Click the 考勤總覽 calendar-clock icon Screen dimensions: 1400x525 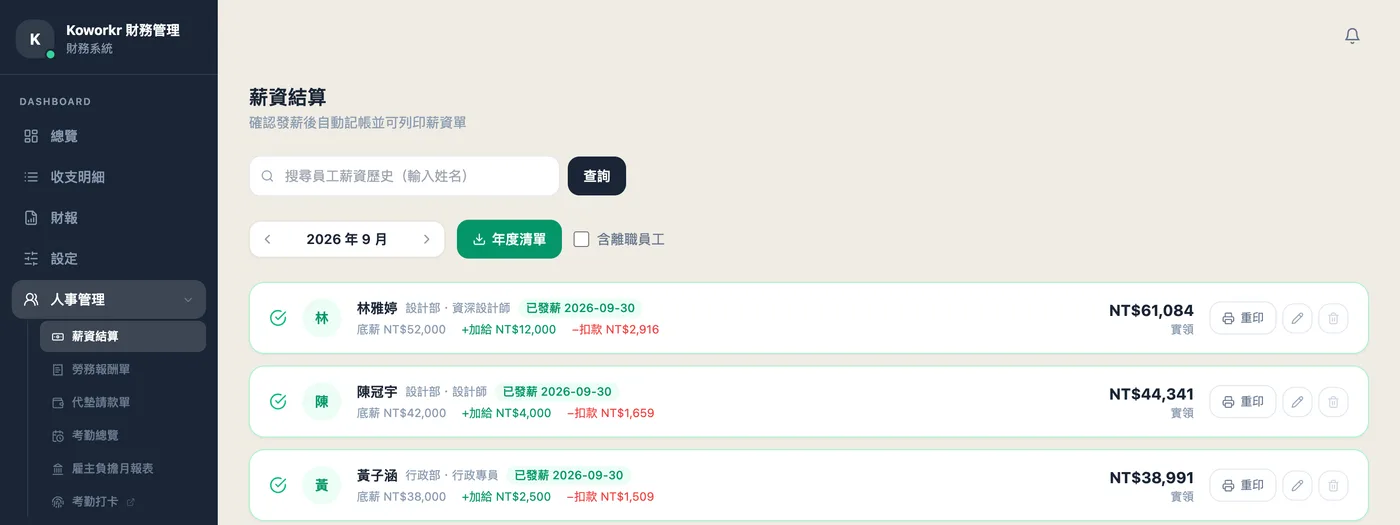click(x=58, y=436)
